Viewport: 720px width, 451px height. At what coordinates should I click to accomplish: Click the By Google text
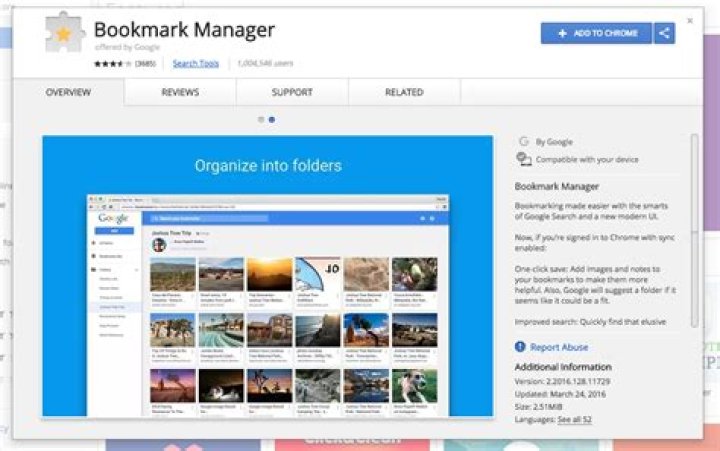pyautogui.click(x=554, y=142)
